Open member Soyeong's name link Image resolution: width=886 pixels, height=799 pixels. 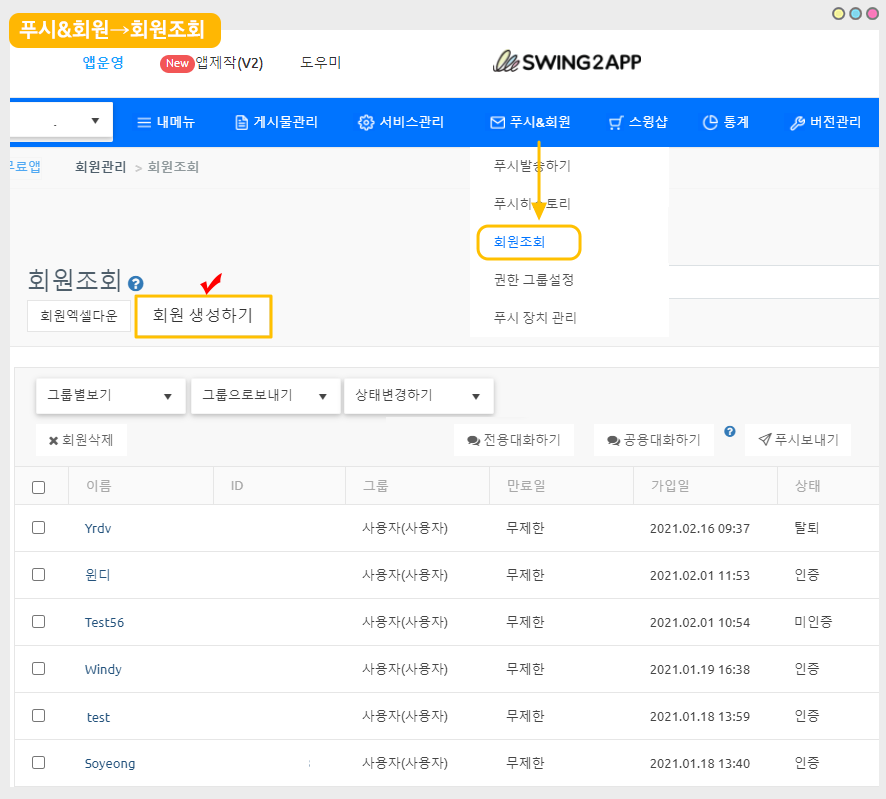[110, 763]
